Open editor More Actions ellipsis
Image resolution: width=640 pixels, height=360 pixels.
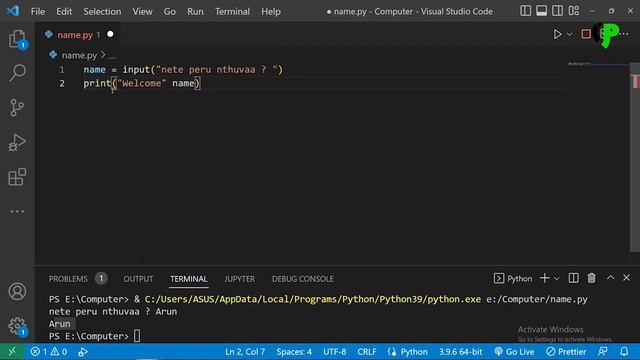[x=624, y=34]
